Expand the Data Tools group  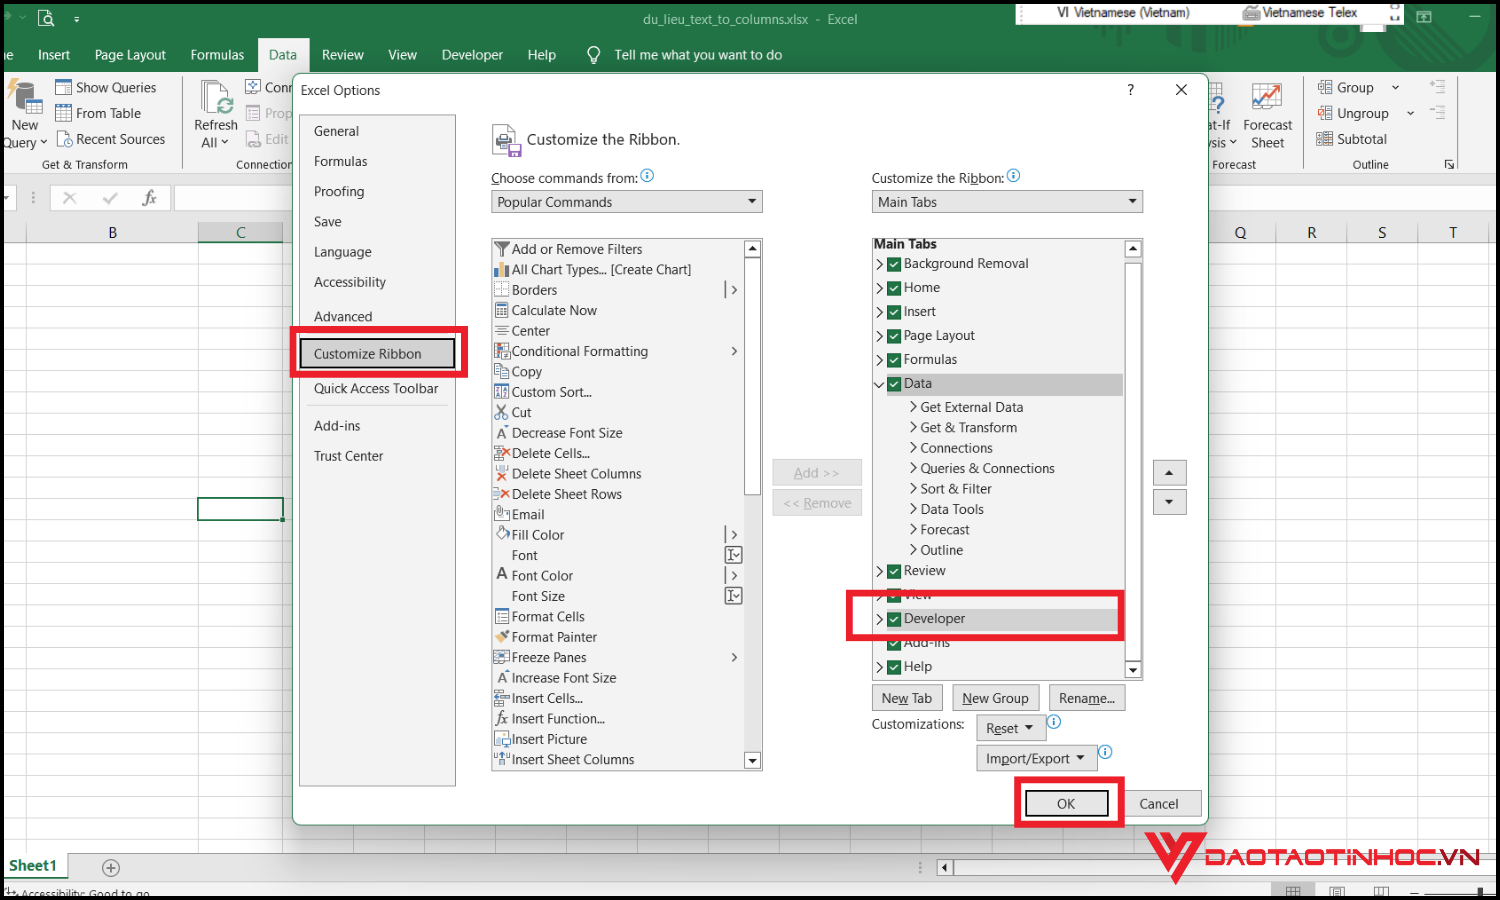[913, 509]
